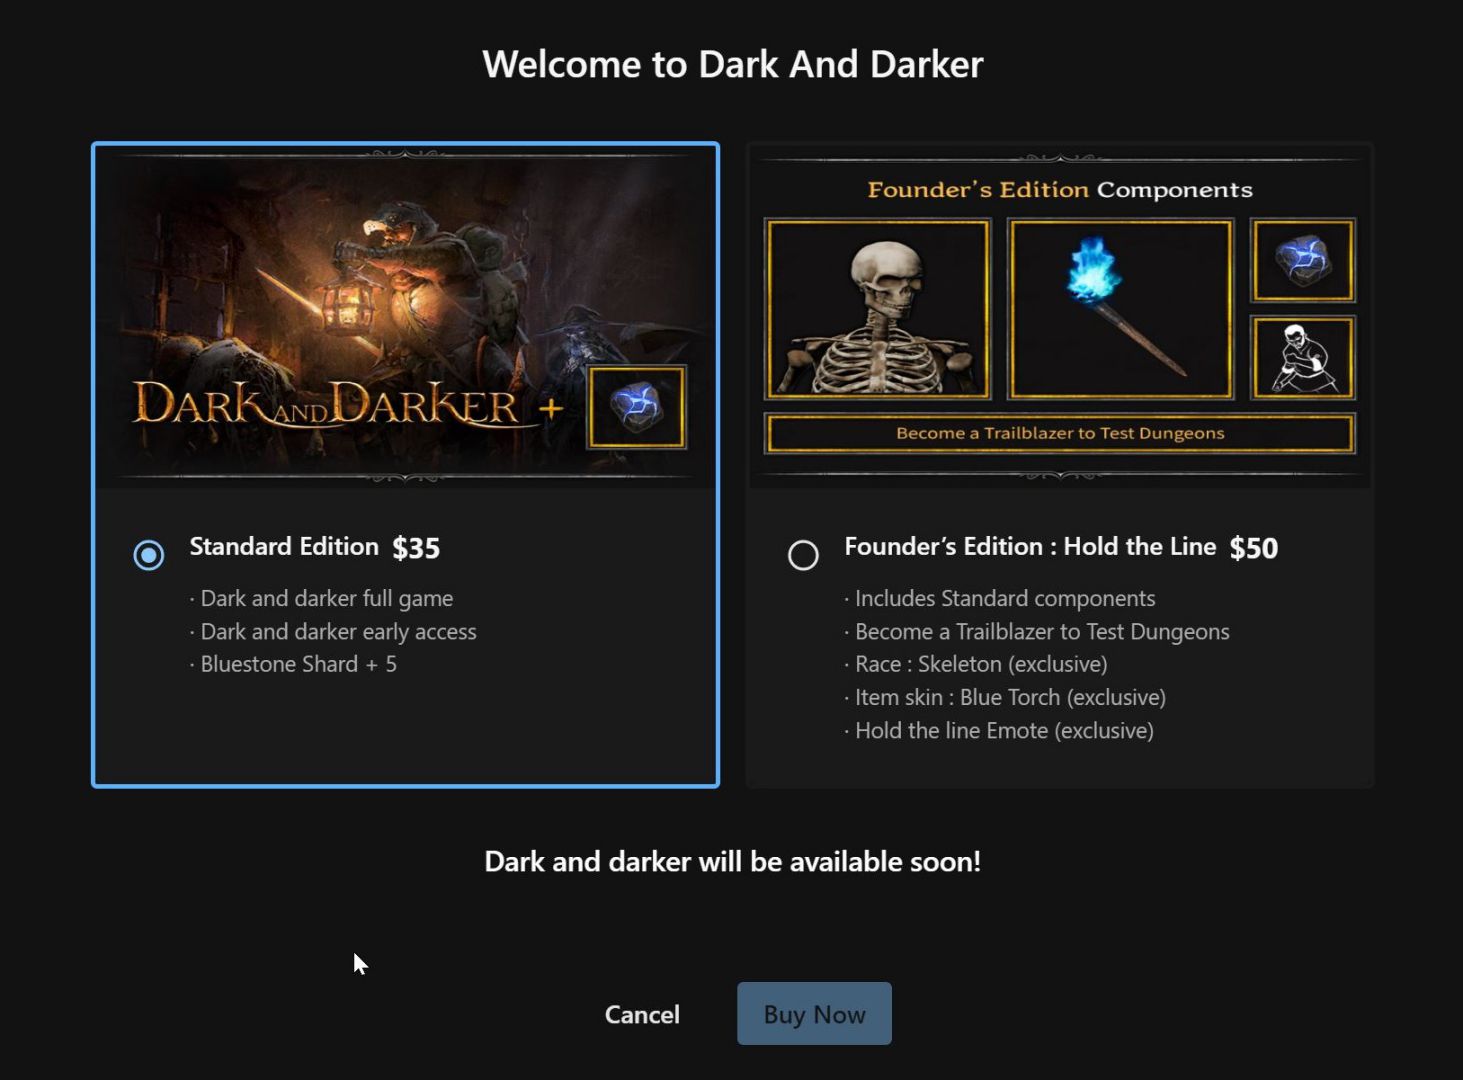Click 'Item skin : Blue Torch (exclusive)' line

[1005, 697]
